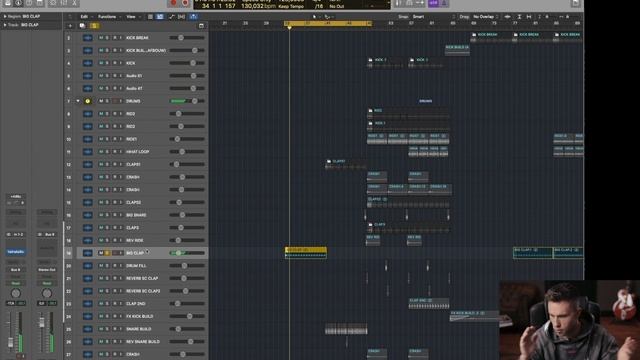Select the KICK BUILD region in the arrangement

point(457,50)
